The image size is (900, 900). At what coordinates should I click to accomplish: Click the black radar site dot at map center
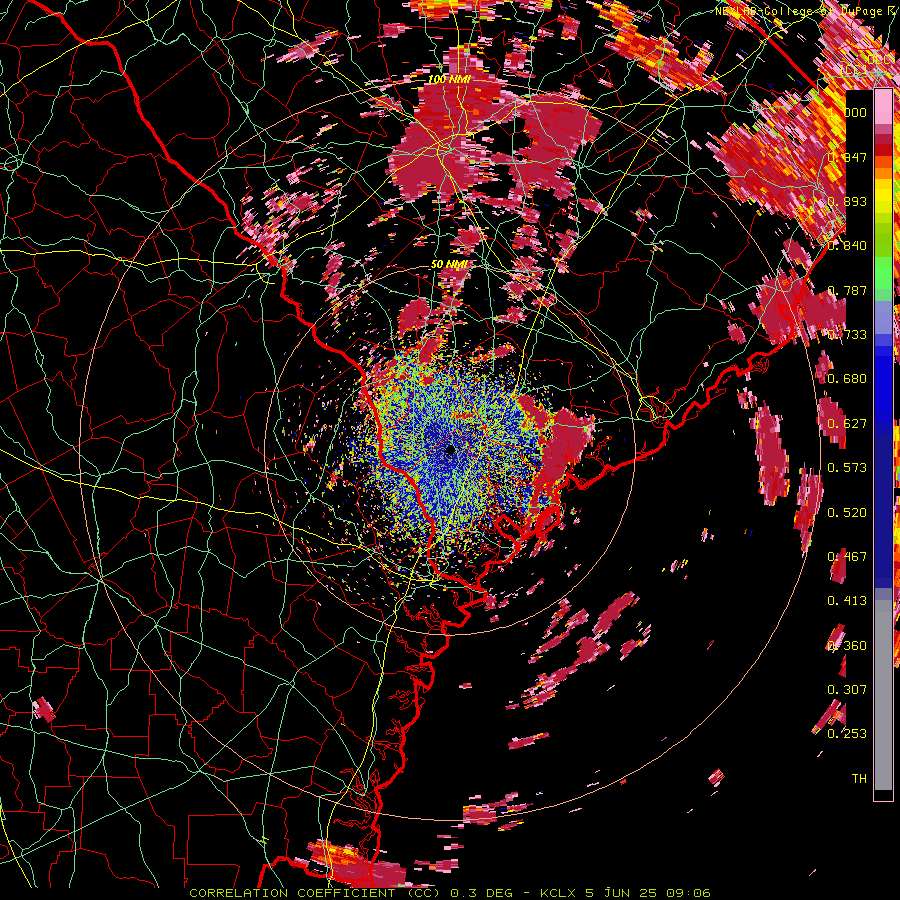pos(450,449)
